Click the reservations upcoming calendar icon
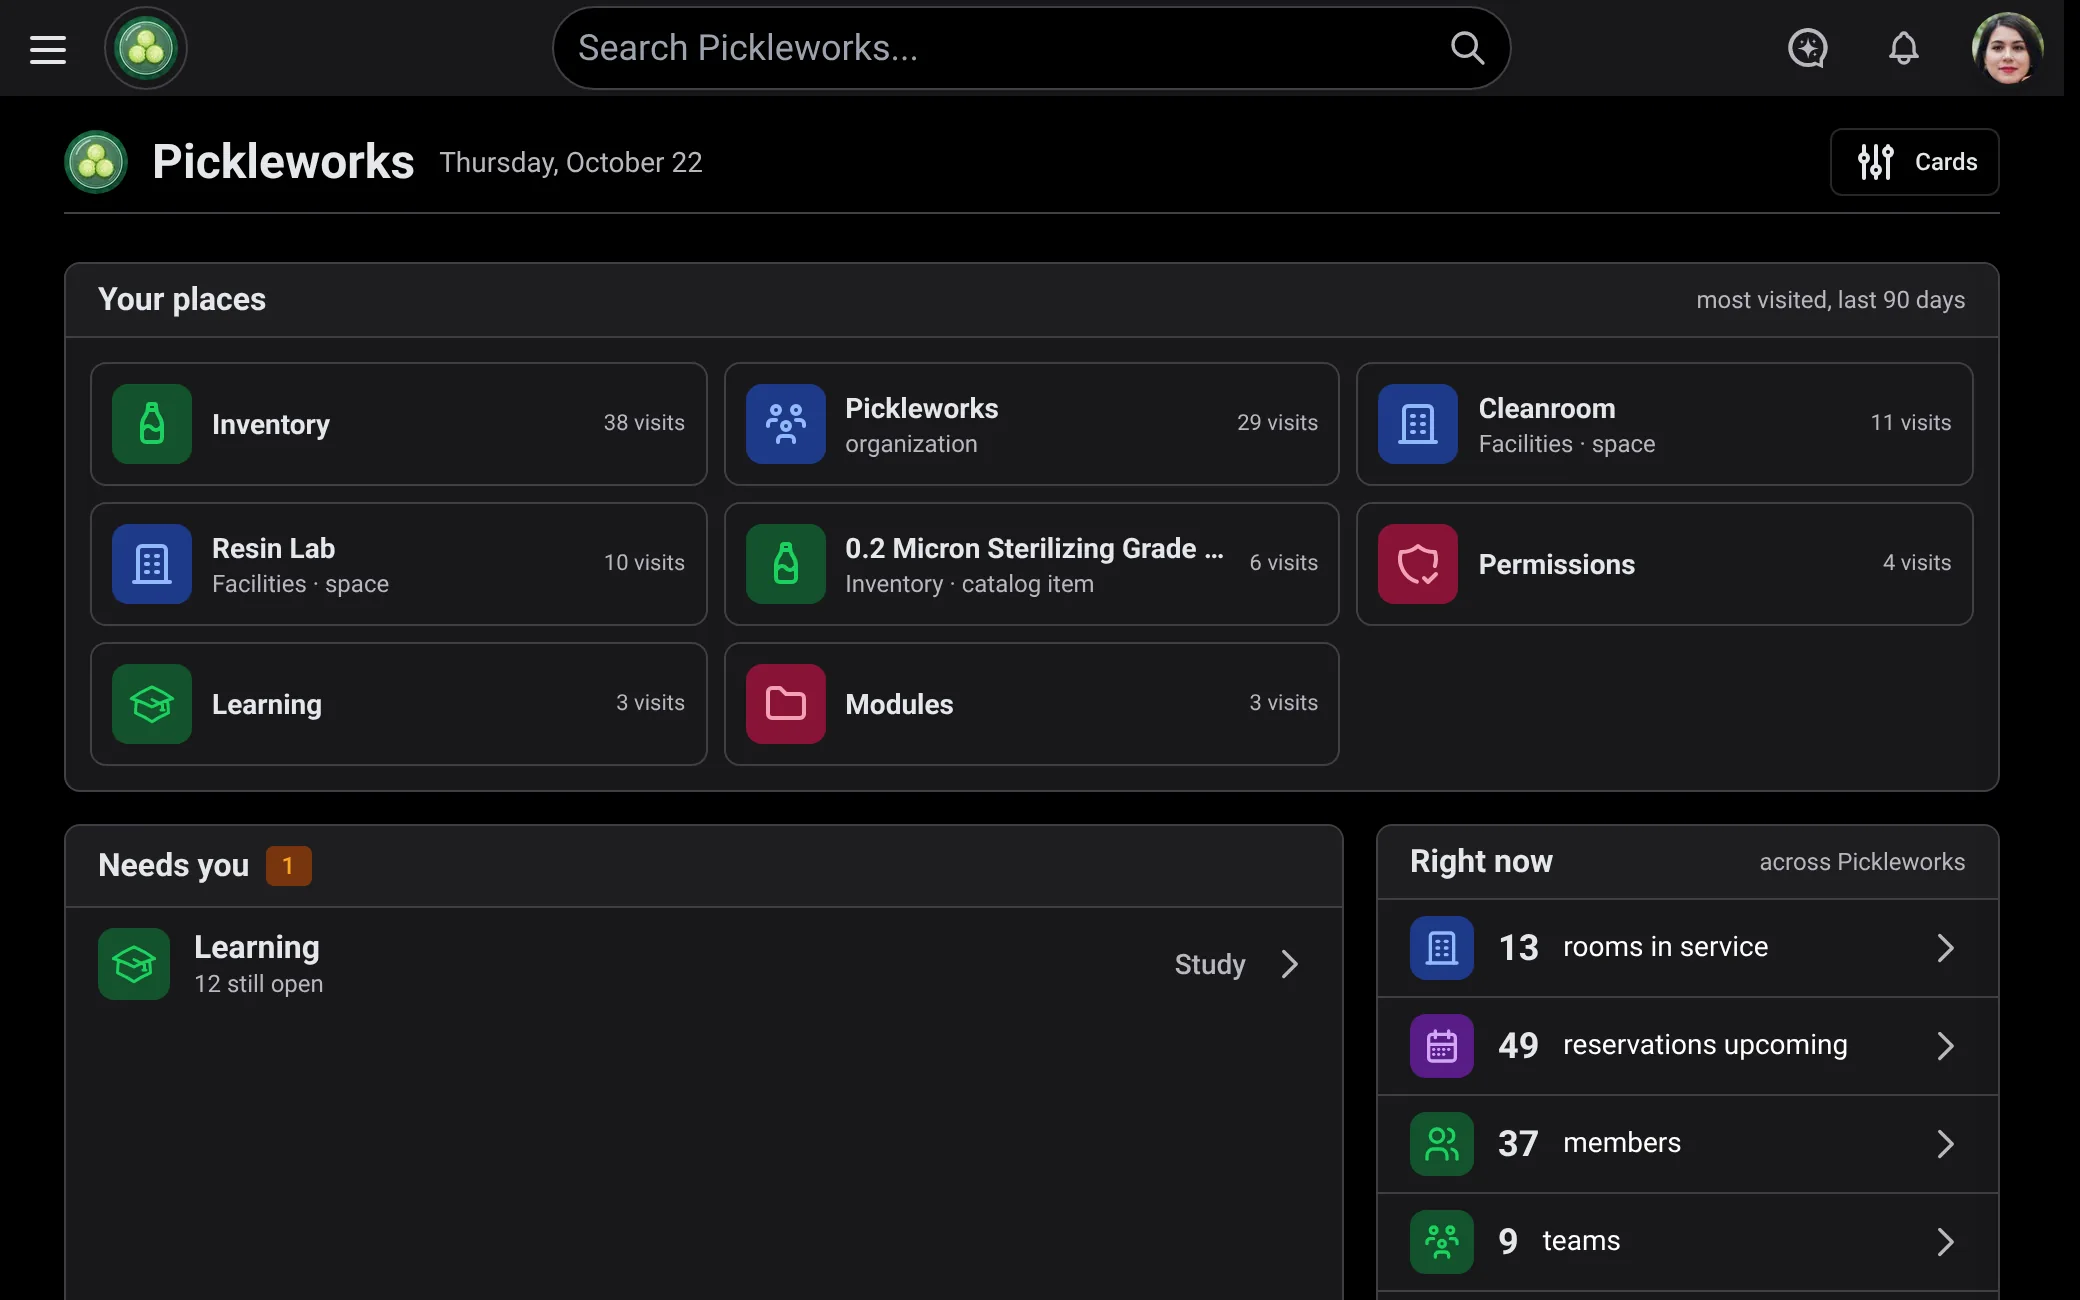 coord(1442,1046)
